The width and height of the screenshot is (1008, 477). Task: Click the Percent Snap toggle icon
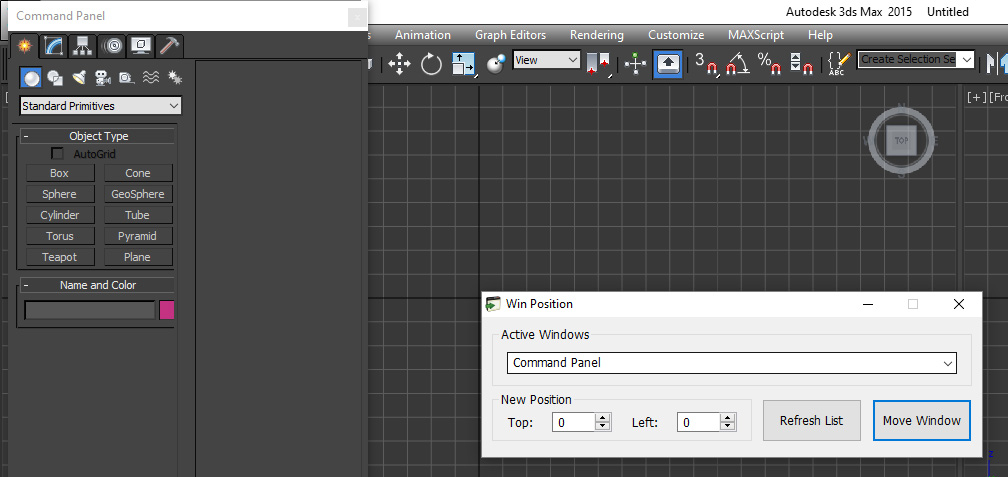tap(769, 65)
